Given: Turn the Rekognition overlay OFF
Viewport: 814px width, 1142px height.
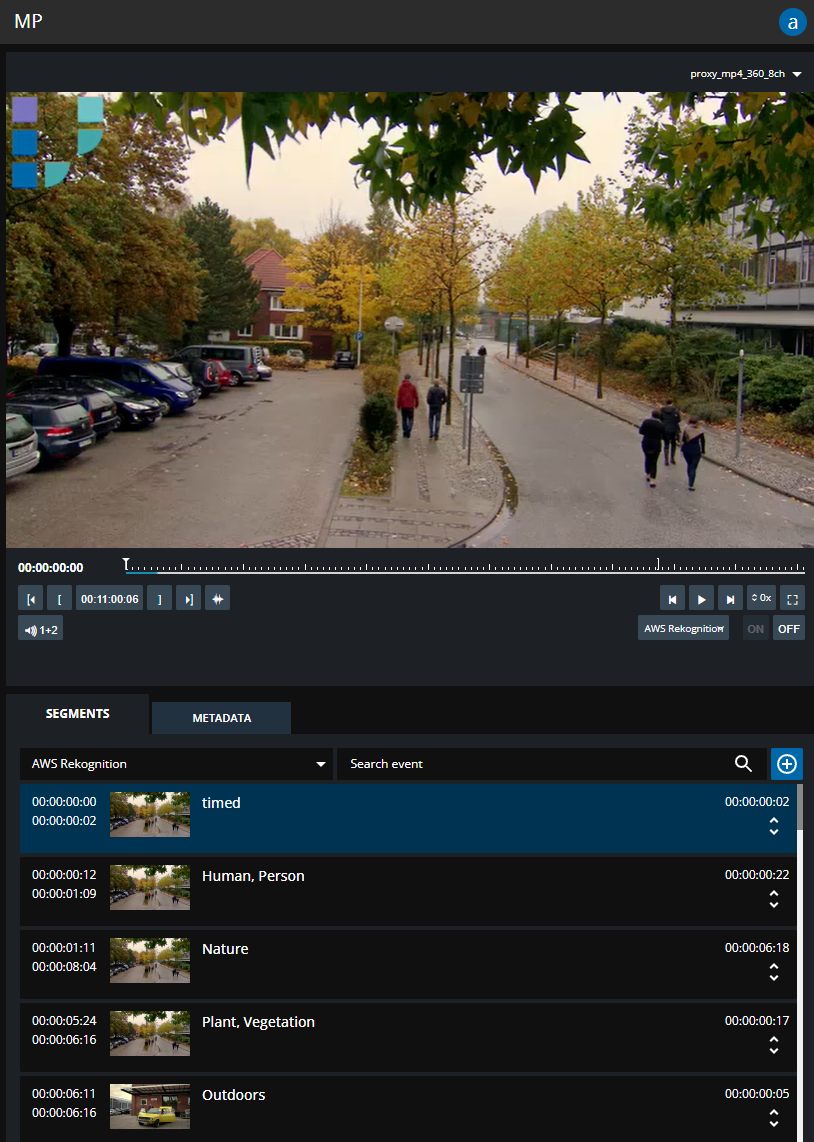Looking at the screenshot, I should 788,628.
